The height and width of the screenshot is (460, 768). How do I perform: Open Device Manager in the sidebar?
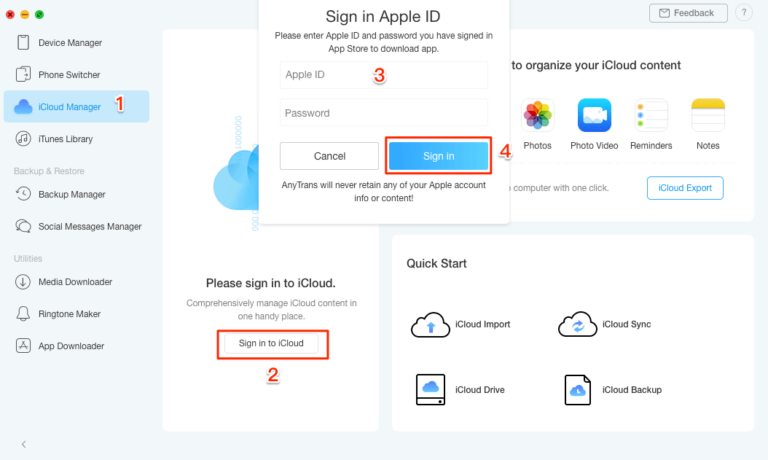pos(70,43)
